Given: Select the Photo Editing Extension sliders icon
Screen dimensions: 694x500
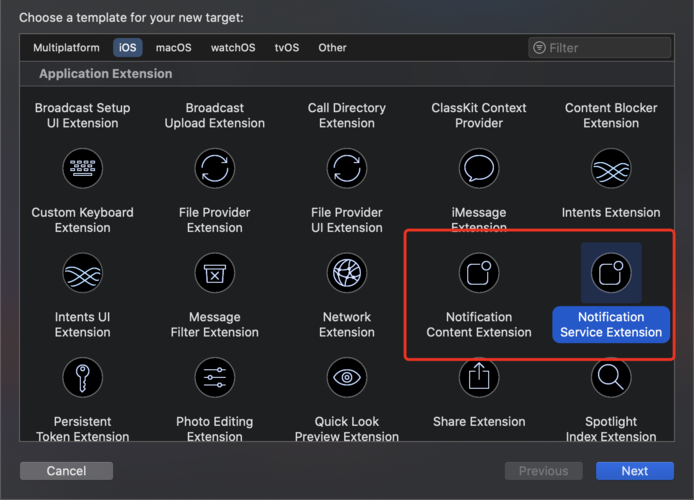Looking at the screenshot, I should tap(215, 377).
